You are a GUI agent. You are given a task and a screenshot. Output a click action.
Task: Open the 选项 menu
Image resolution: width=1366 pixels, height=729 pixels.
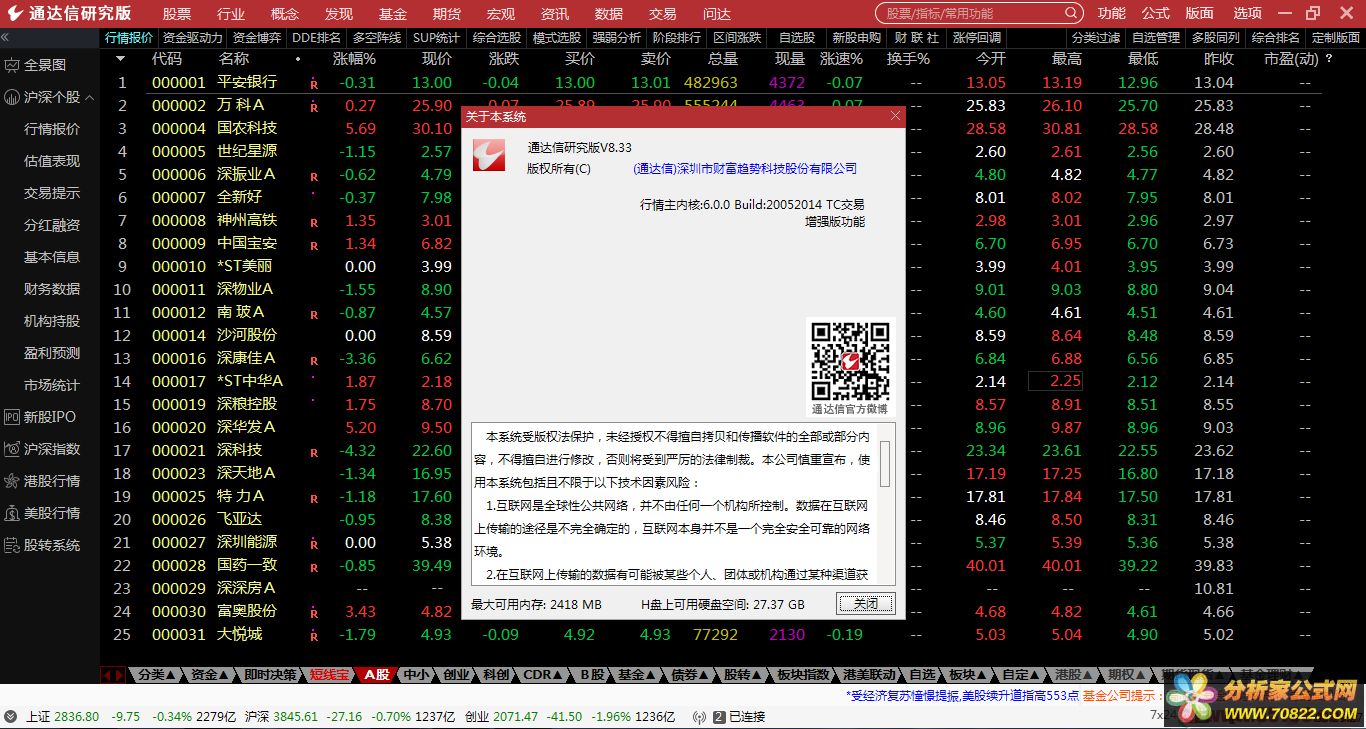1247,14
